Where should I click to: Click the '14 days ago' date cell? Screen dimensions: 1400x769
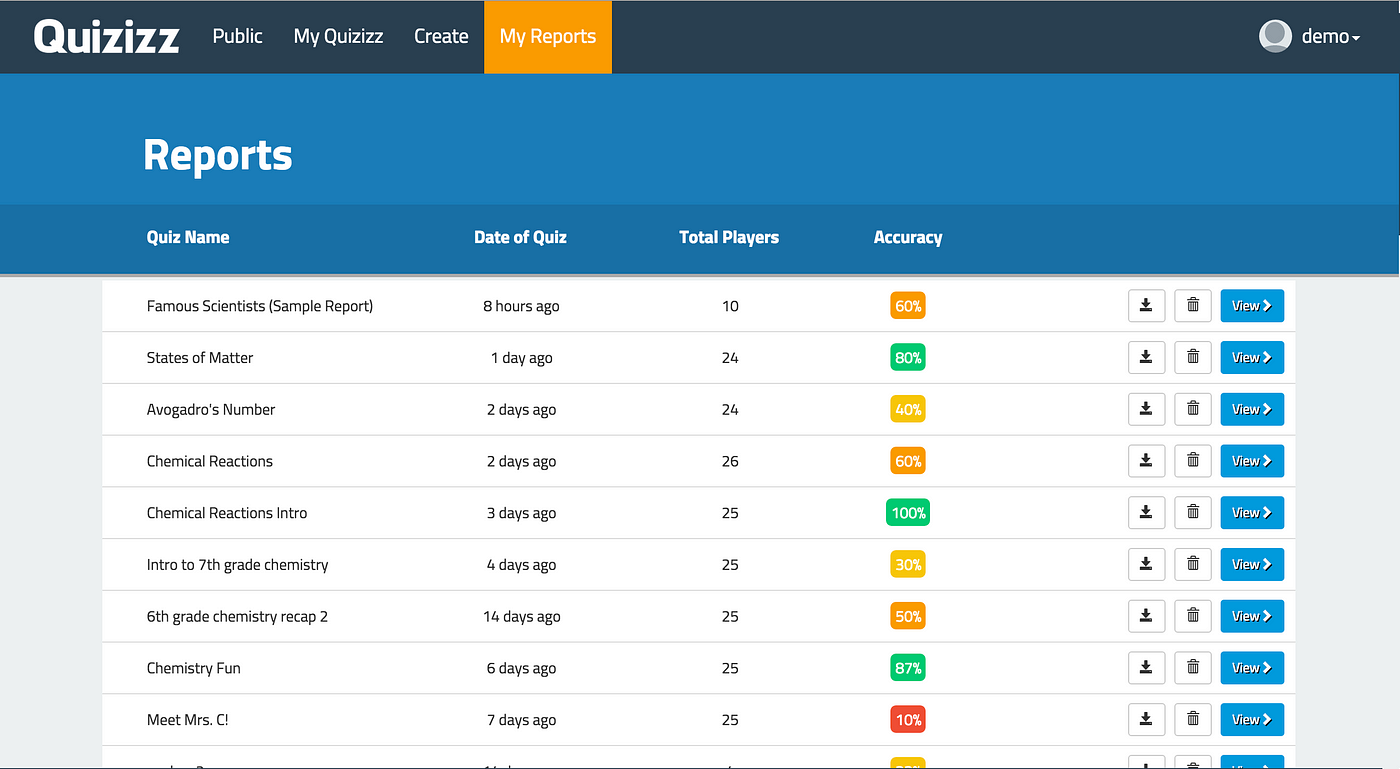point(521,617)
